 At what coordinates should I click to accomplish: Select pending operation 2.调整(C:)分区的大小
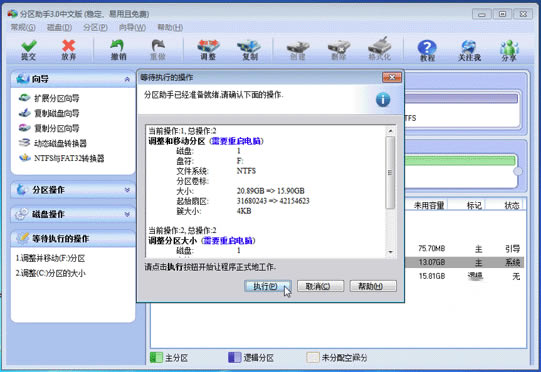click(x=50, y=273)
